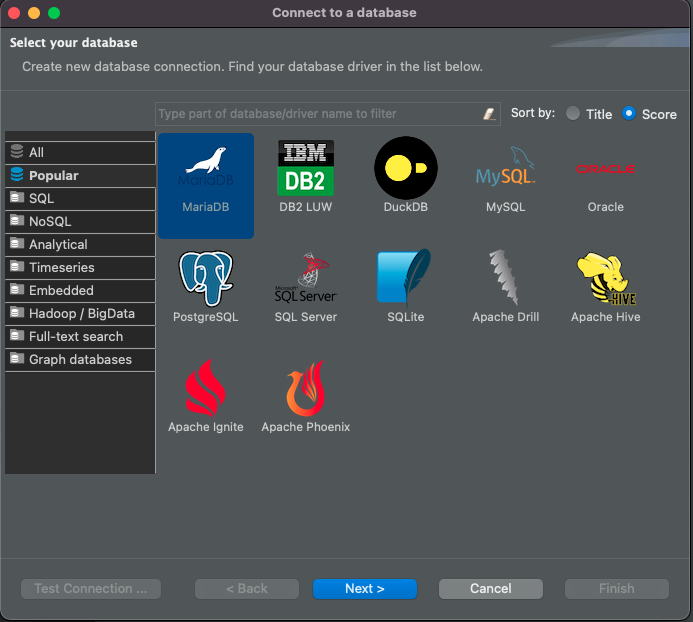Select the MariaDB database driver
The image size is (693, 622).
(206, 186)
